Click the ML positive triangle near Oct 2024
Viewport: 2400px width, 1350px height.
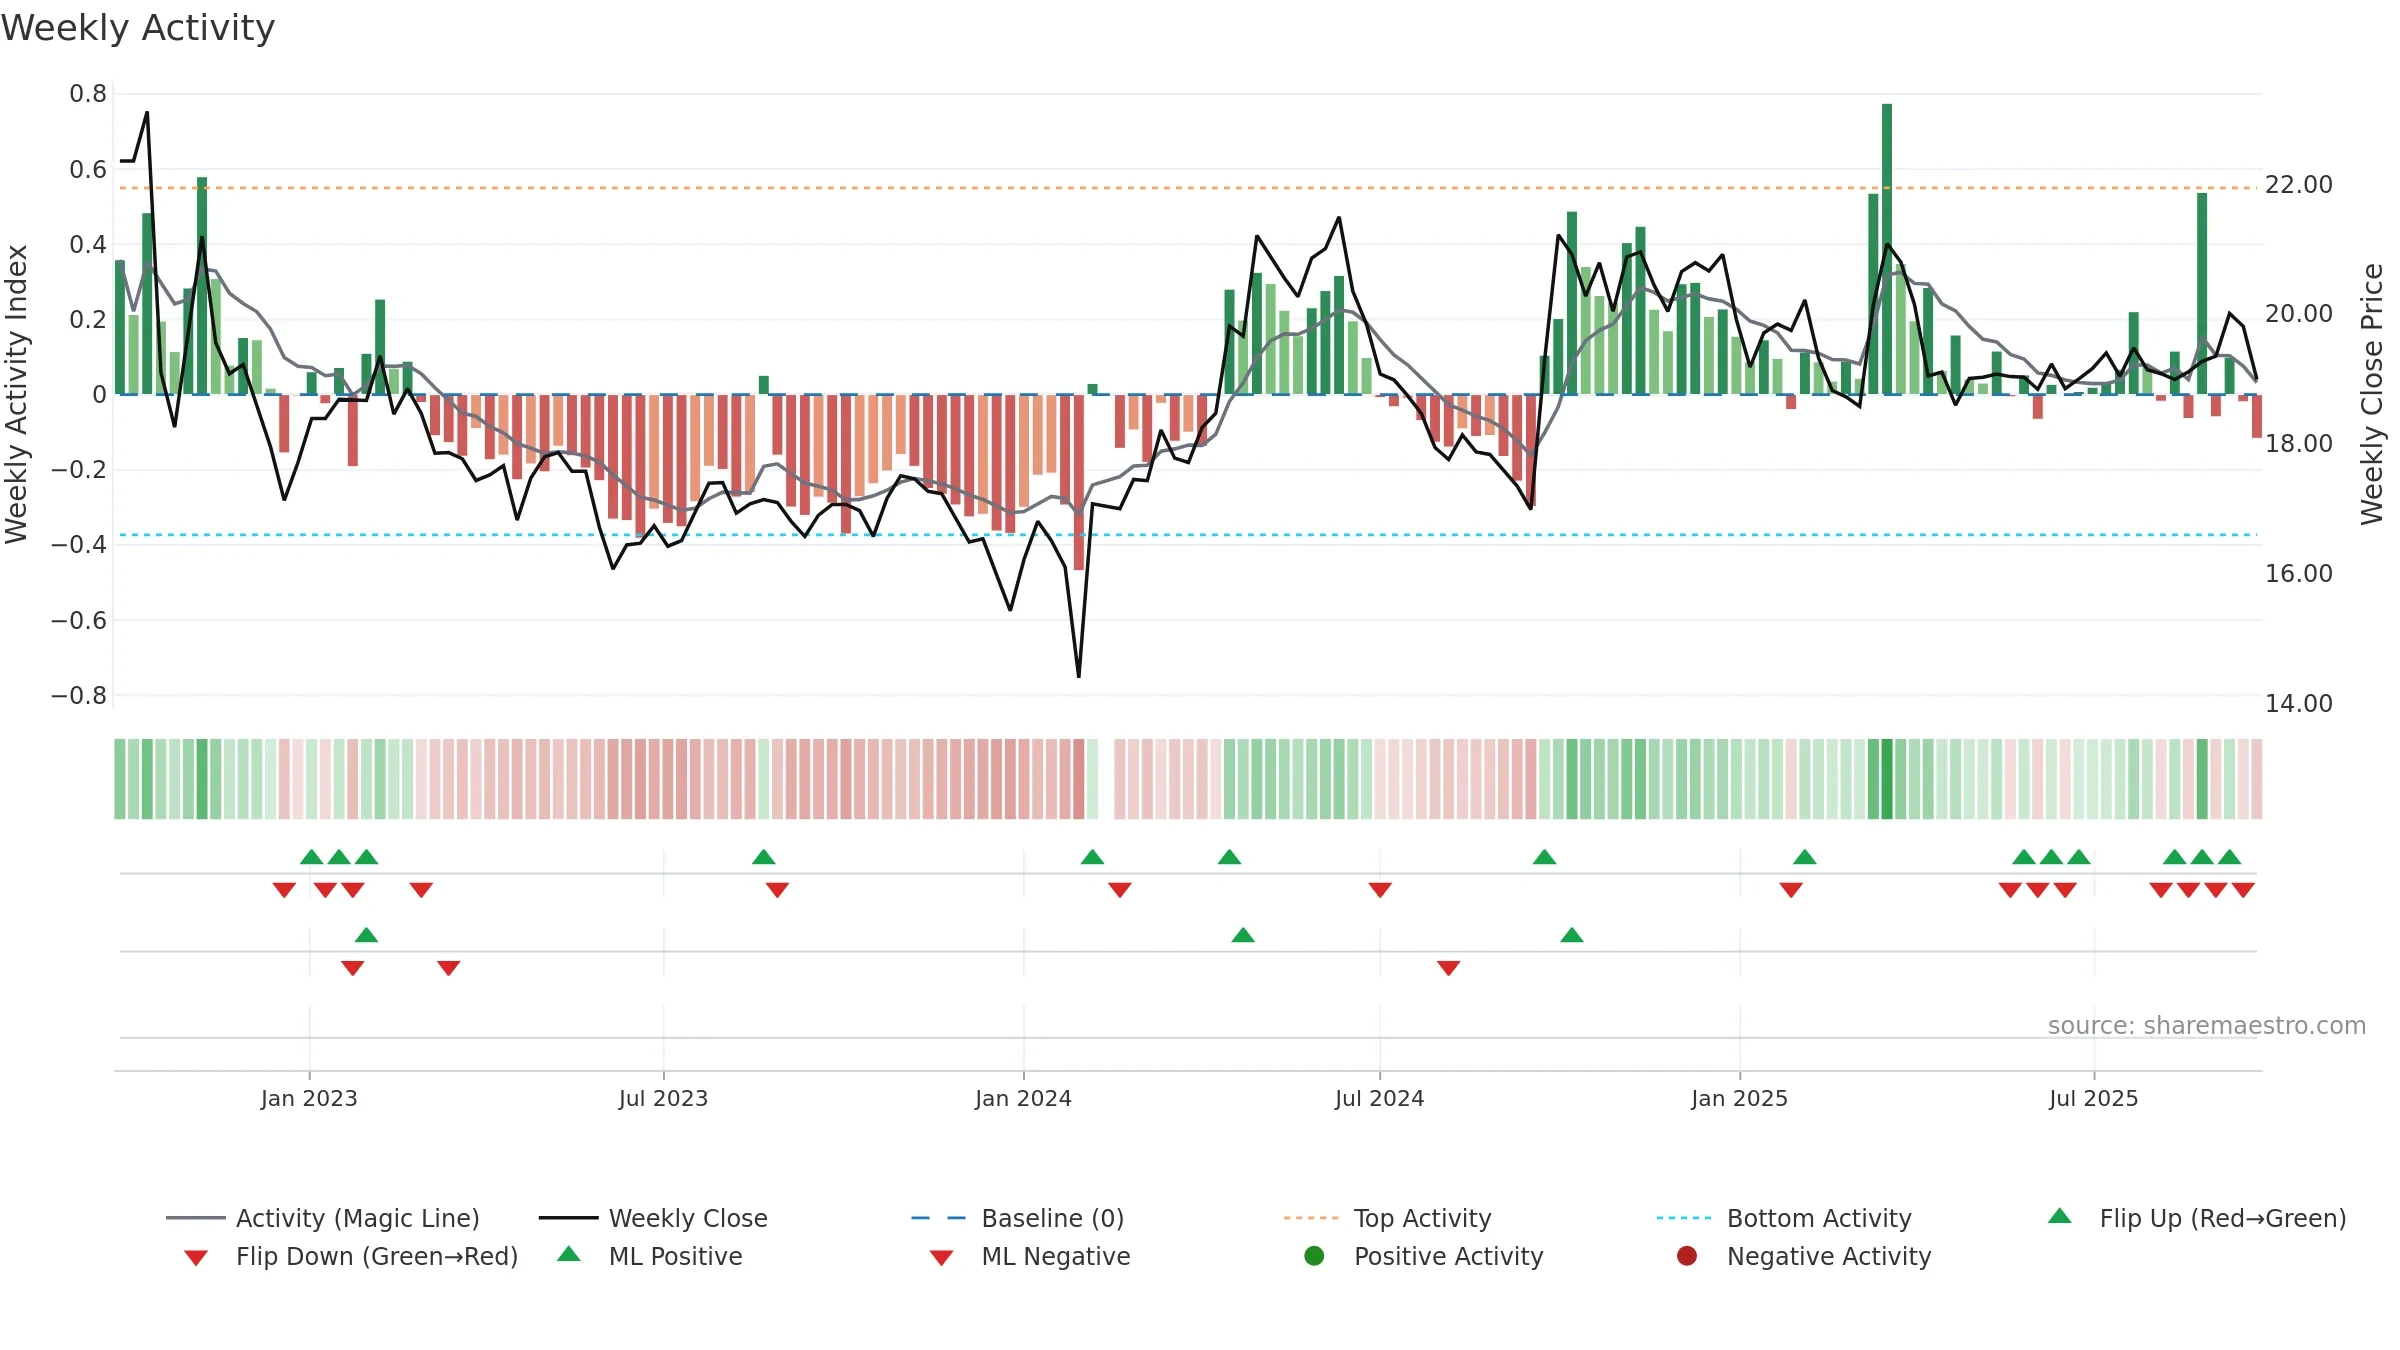(x=1571, y=935)
